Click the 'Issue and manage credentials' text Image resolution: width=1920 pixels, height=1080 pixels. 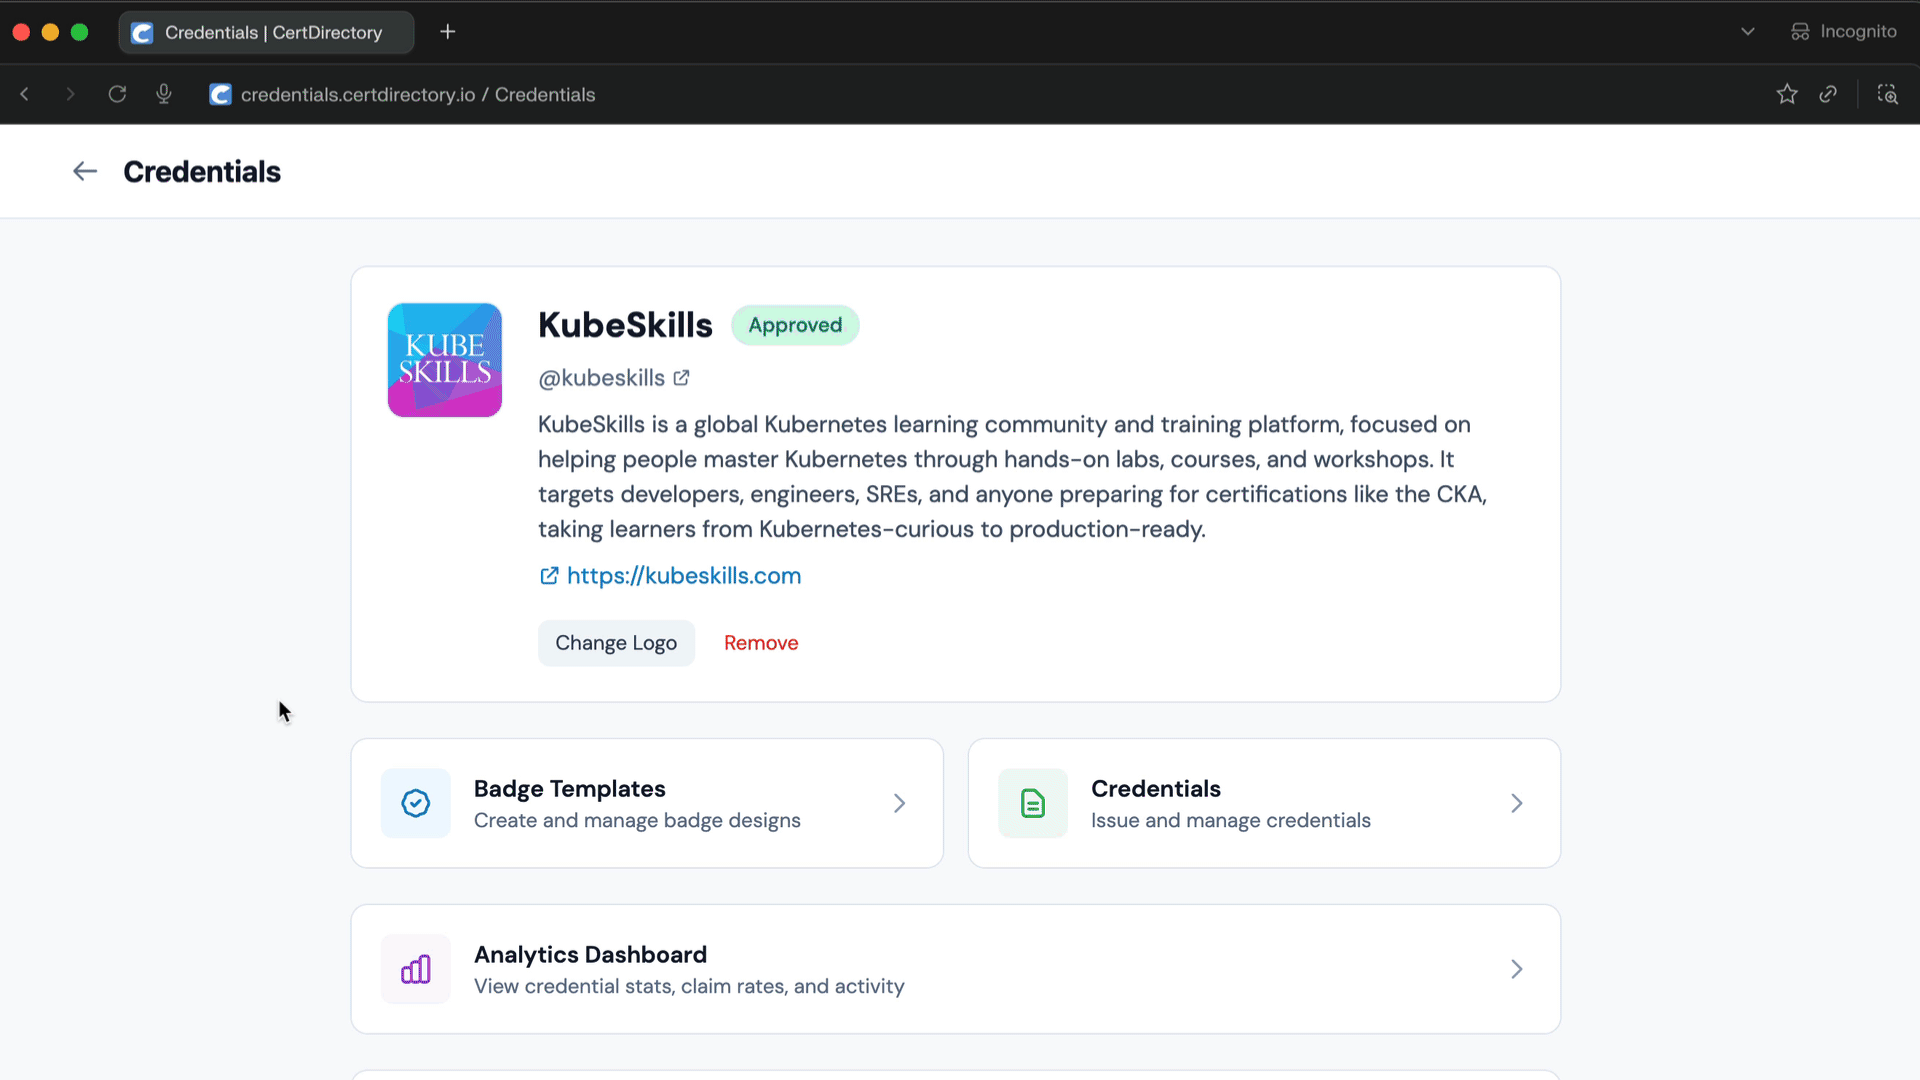1230,820
